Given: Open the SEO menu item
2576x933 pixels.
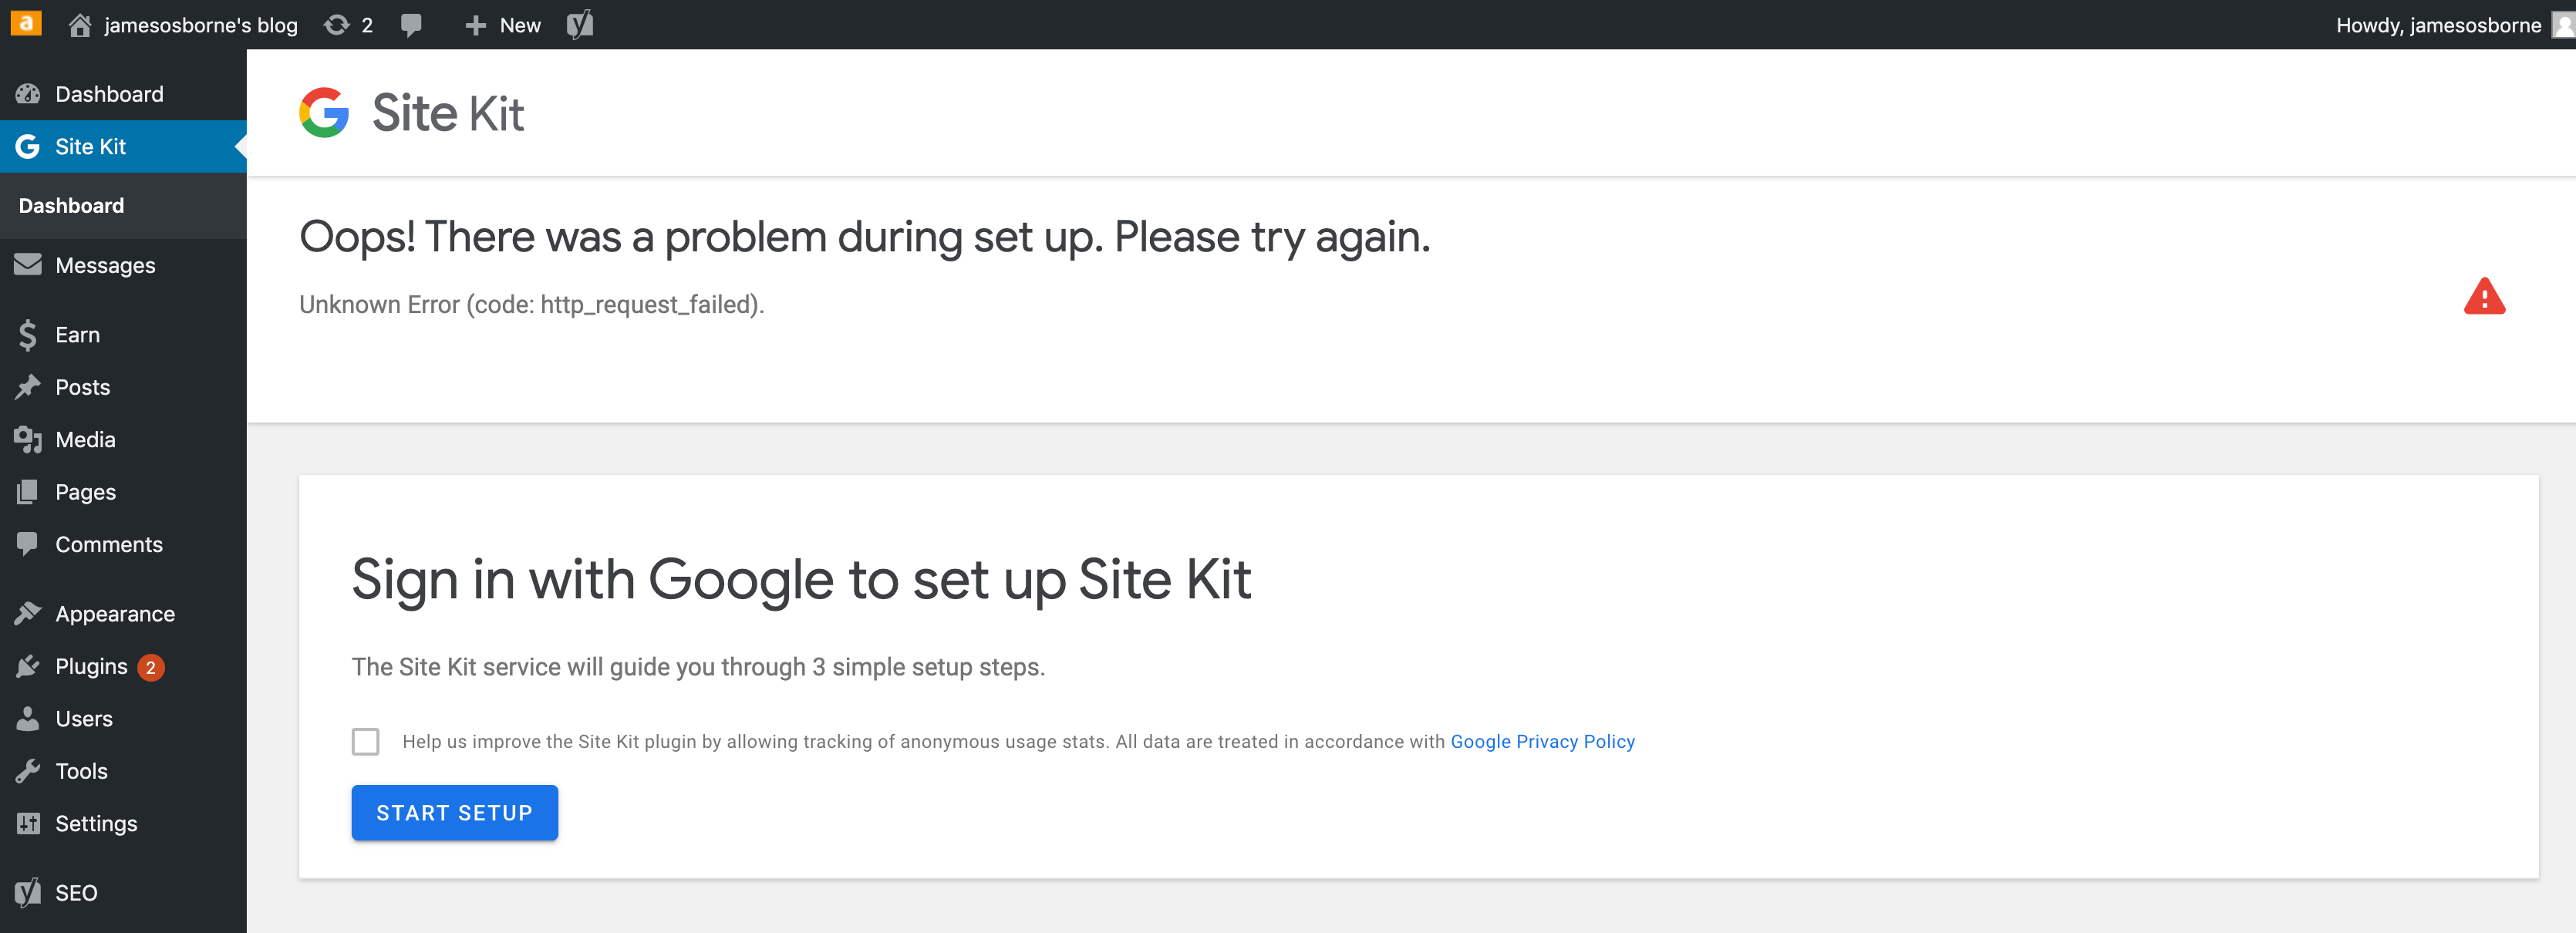Looking at the screenshot, I should pyautogui.click(x=123, y=892).
